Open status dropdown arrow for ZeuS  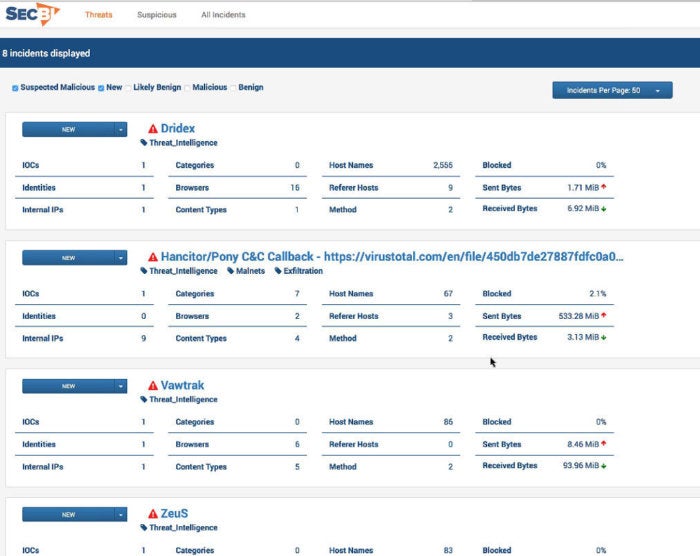[x=121, y=514]
